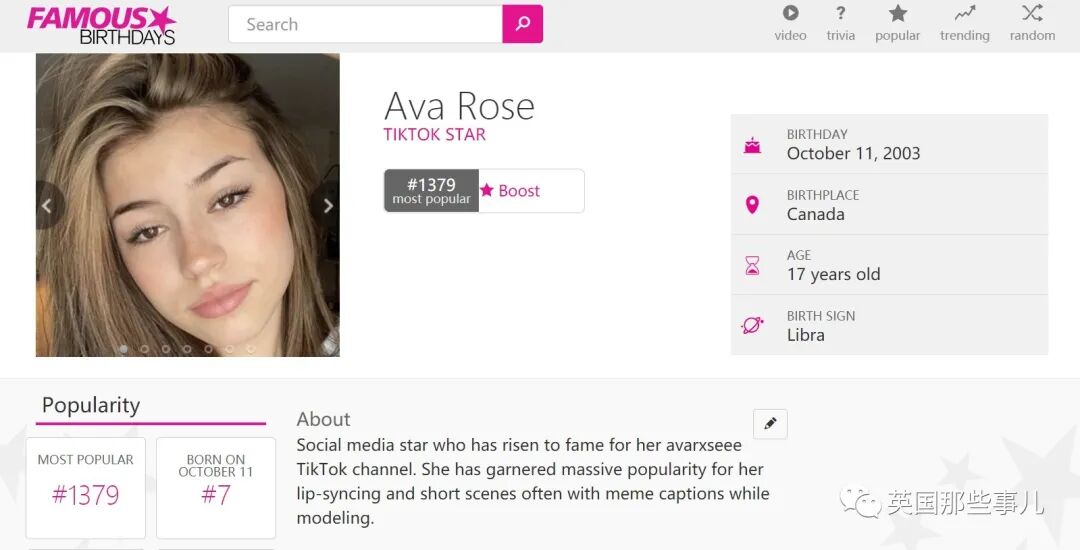Click the random shuffle icon

(1032, 13)
